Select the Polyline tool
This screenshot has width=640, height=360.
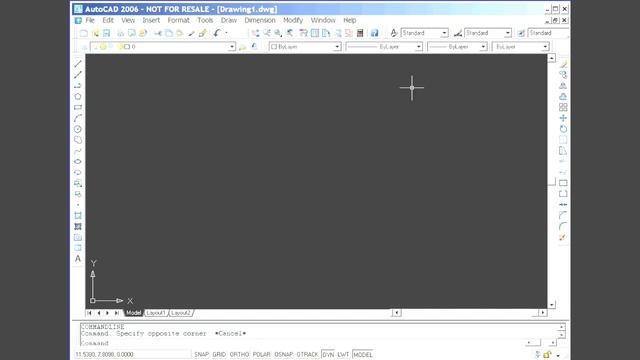point(78,86)
